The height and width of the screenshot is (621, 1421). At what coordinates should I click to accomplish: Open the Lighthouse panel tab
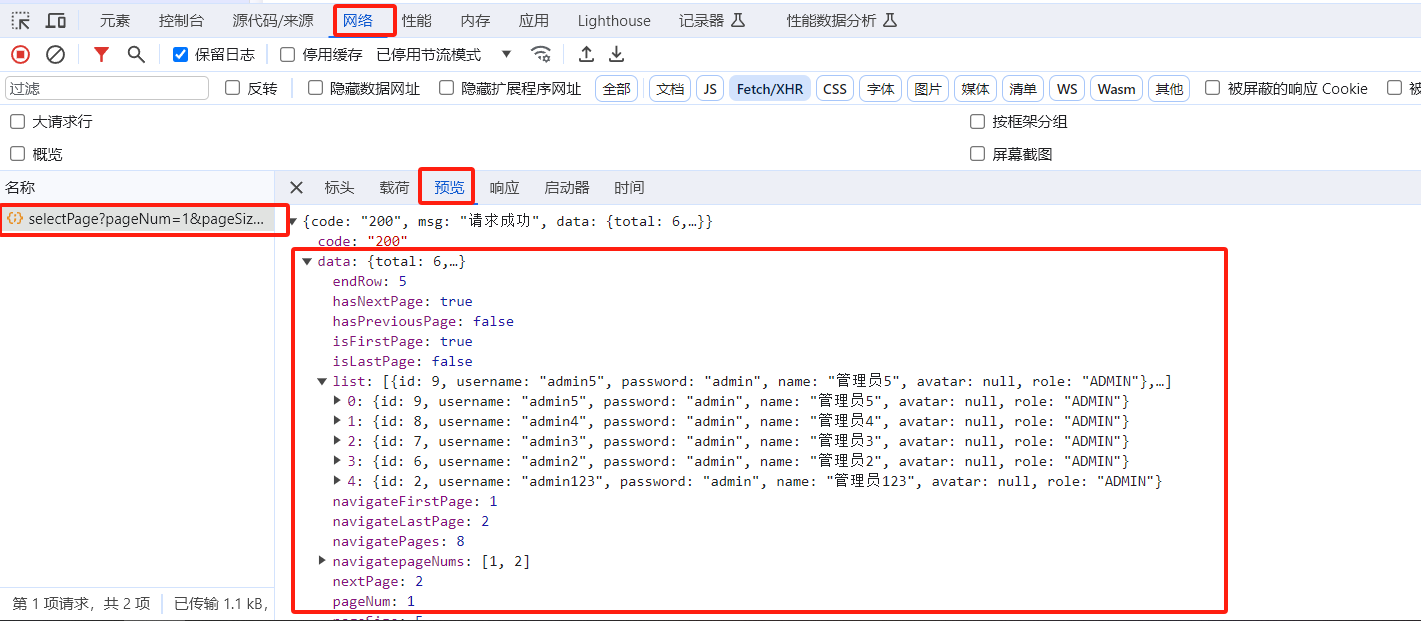coord(614,20)
